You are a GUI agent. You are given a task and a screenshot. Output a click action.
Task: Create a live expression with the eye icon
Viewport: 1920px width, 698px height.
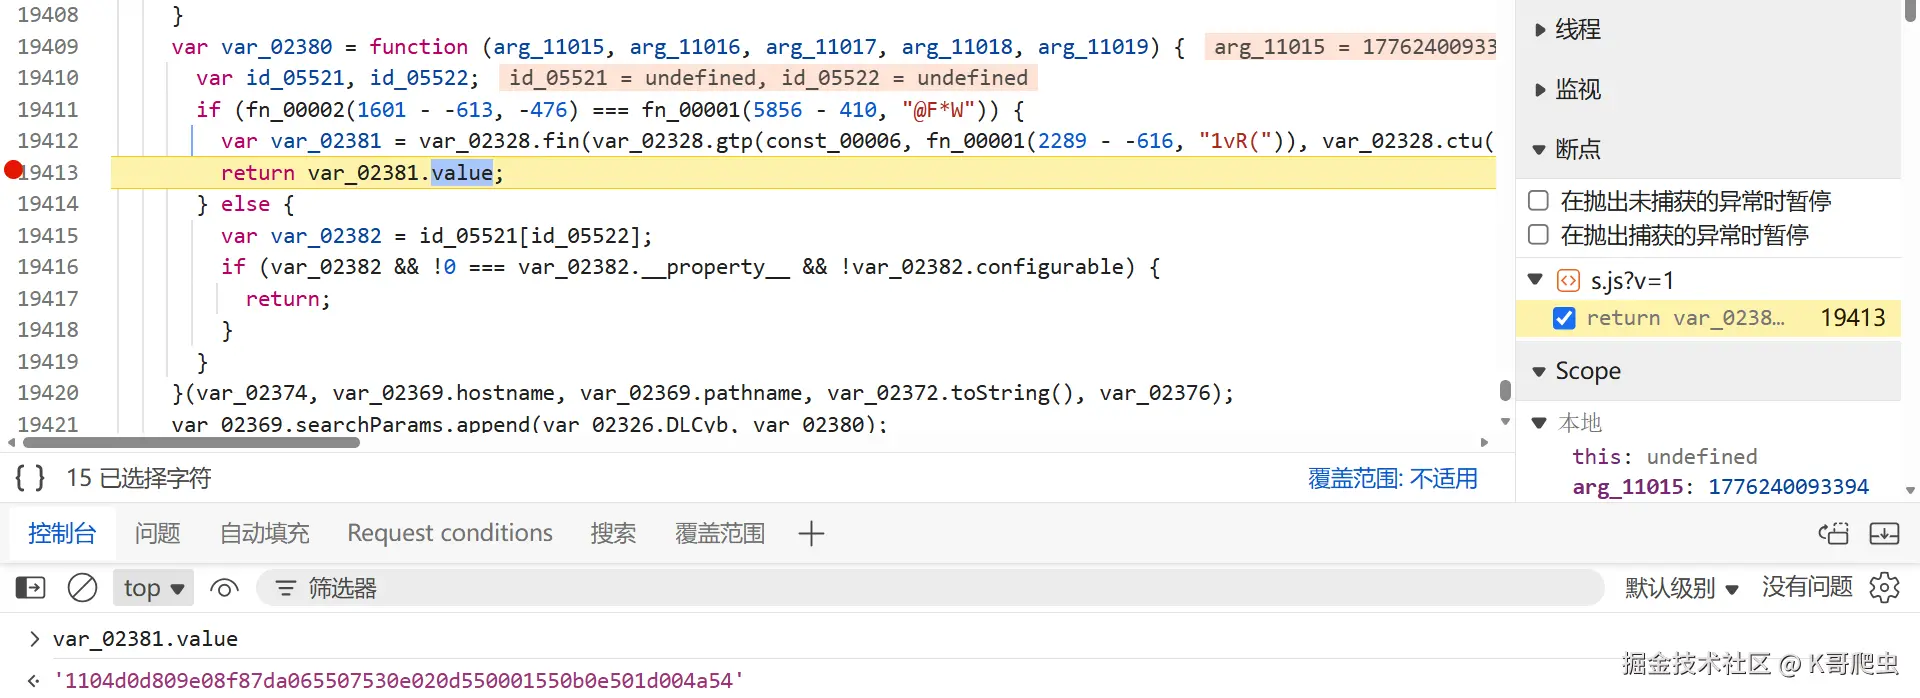224,588
